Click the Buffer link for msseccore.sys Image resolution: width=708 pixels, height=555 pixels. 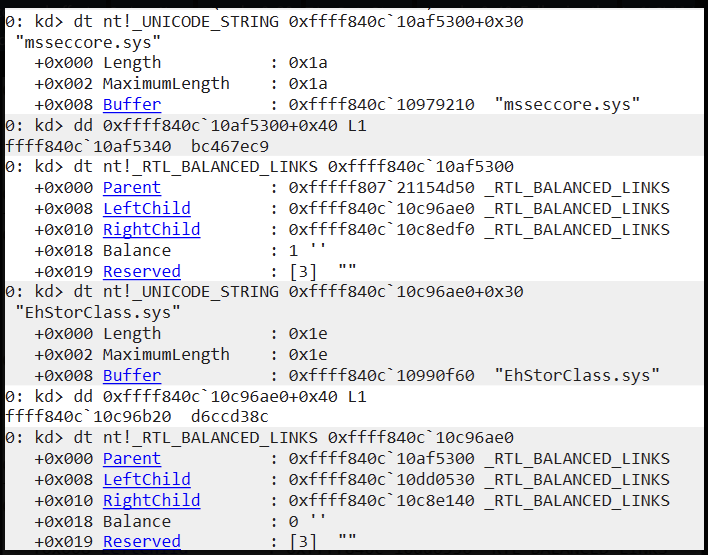tap(131, 105)
